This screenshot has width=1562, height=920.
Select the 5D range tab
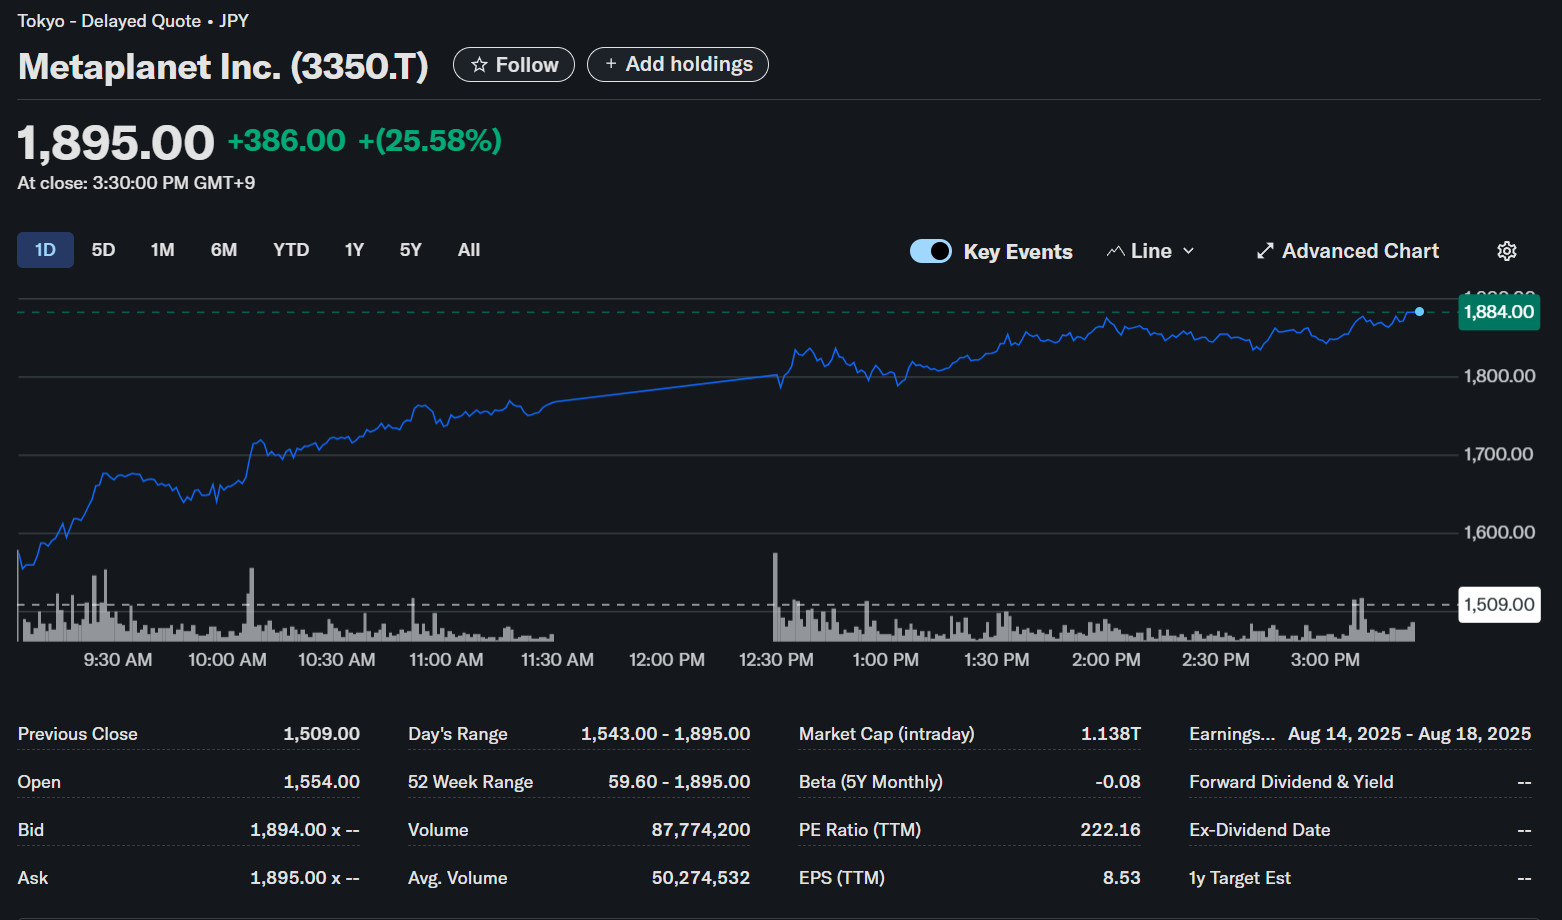103,250
